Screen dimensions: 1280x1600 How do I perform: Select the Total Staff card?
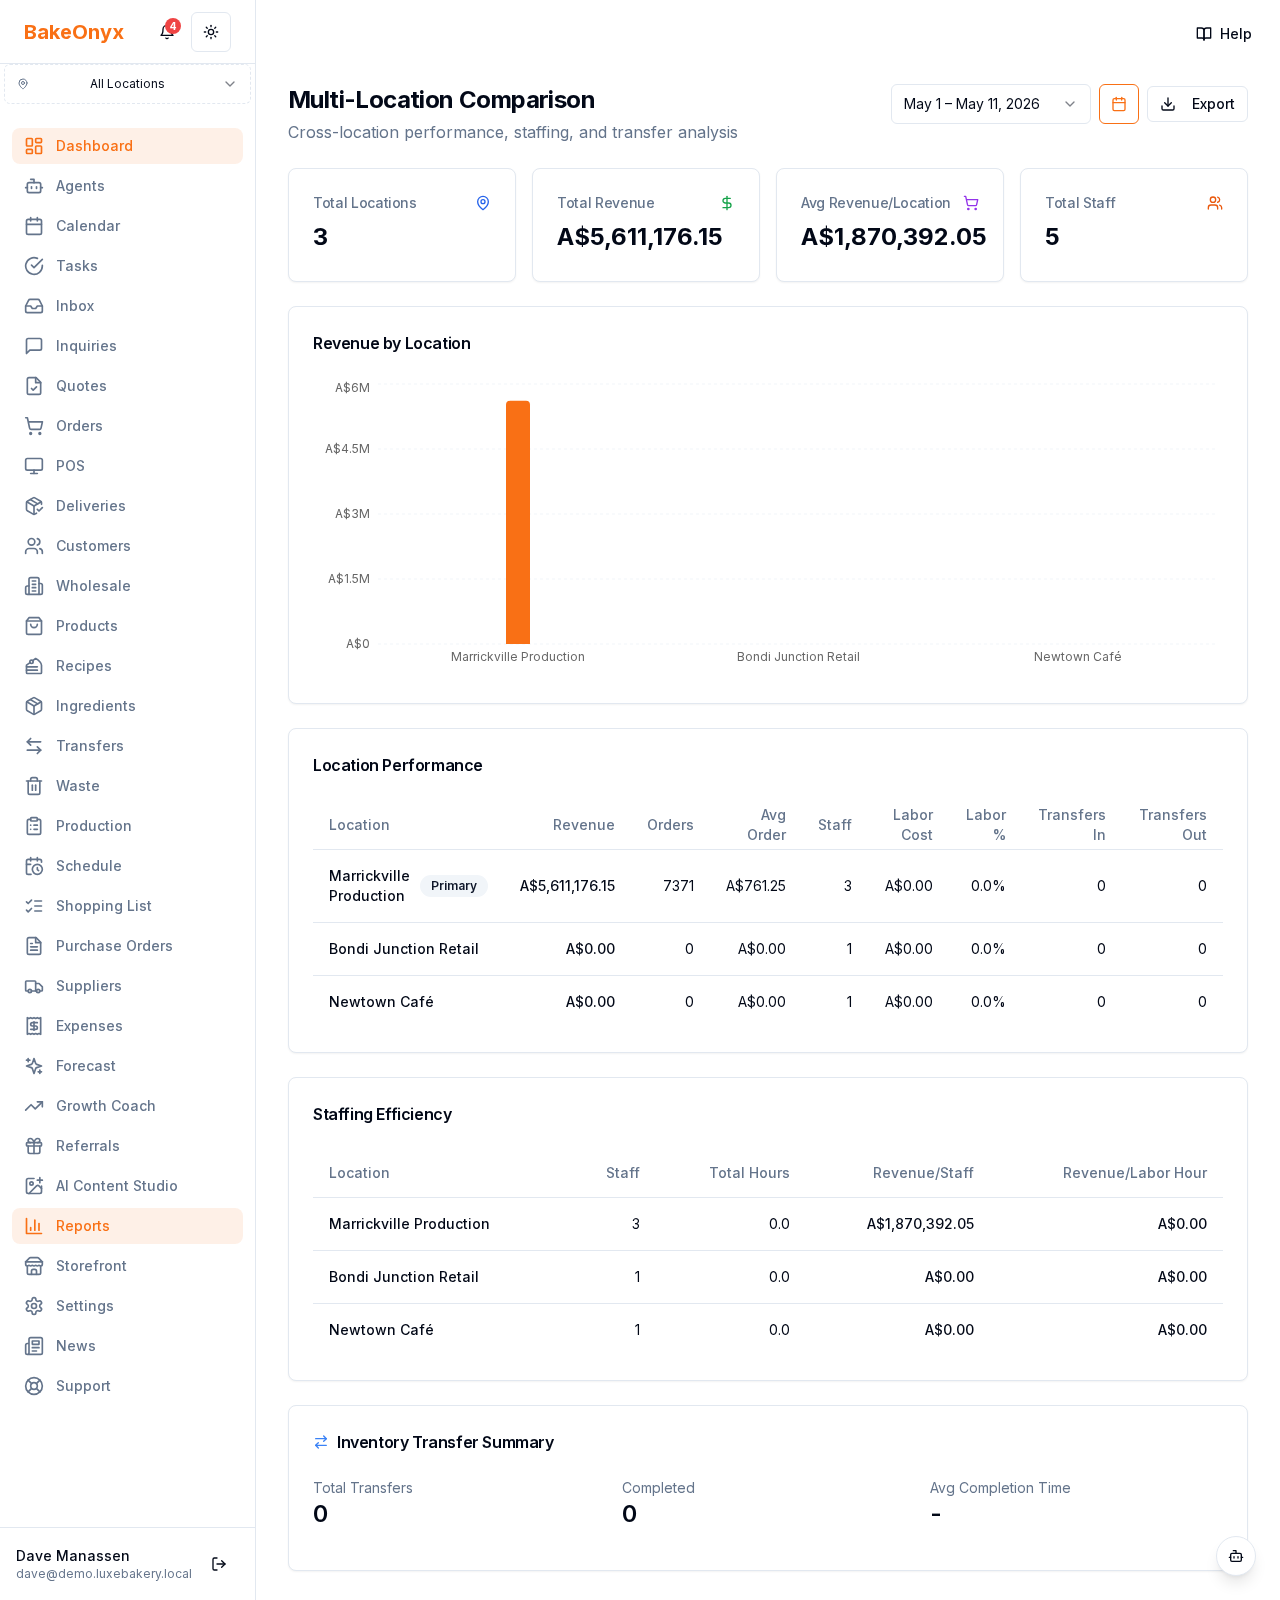[1134, 225]
